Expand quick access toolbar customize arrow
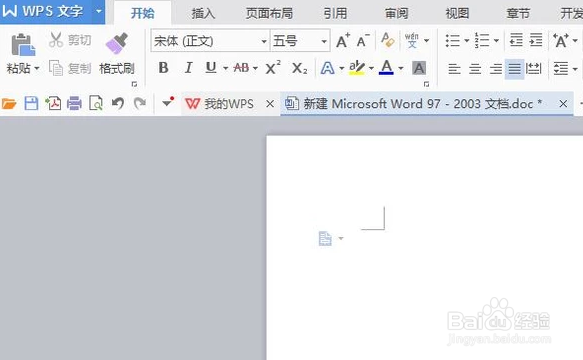Image resolution: width=583 pixels, height=360 pixels. 168,102
